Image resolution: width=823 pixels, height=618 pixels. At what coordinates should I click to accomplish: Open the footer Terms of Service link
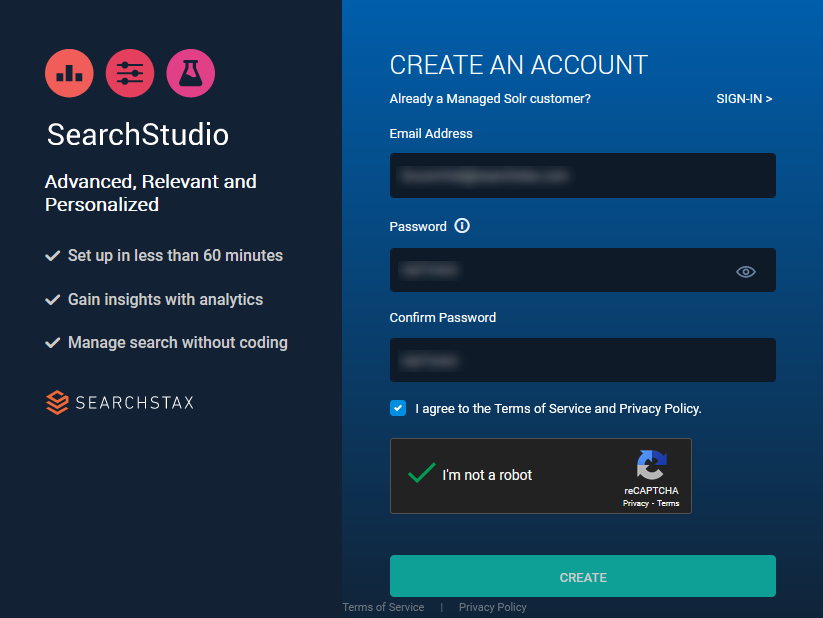point(383,607)
